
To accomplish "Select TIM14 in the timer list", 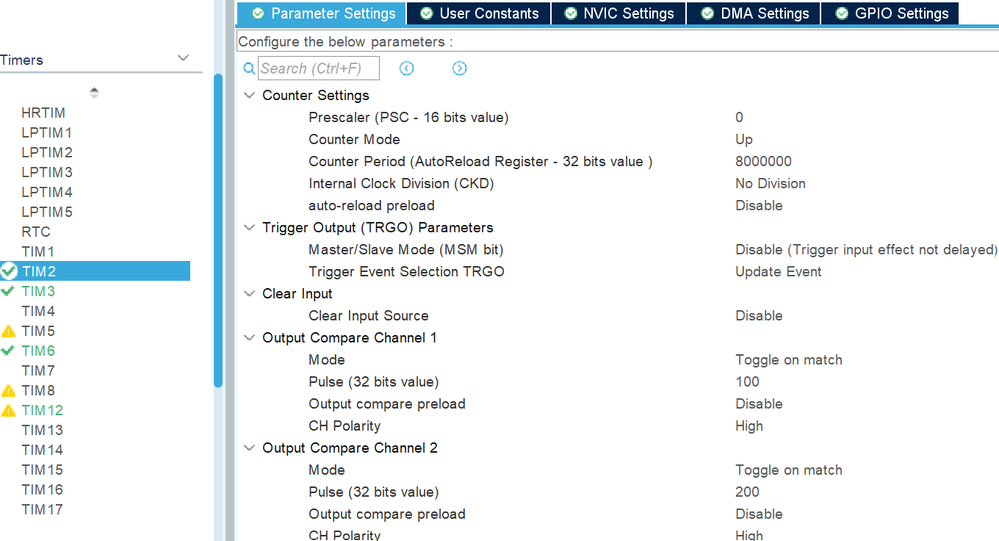I will (42, 450).
